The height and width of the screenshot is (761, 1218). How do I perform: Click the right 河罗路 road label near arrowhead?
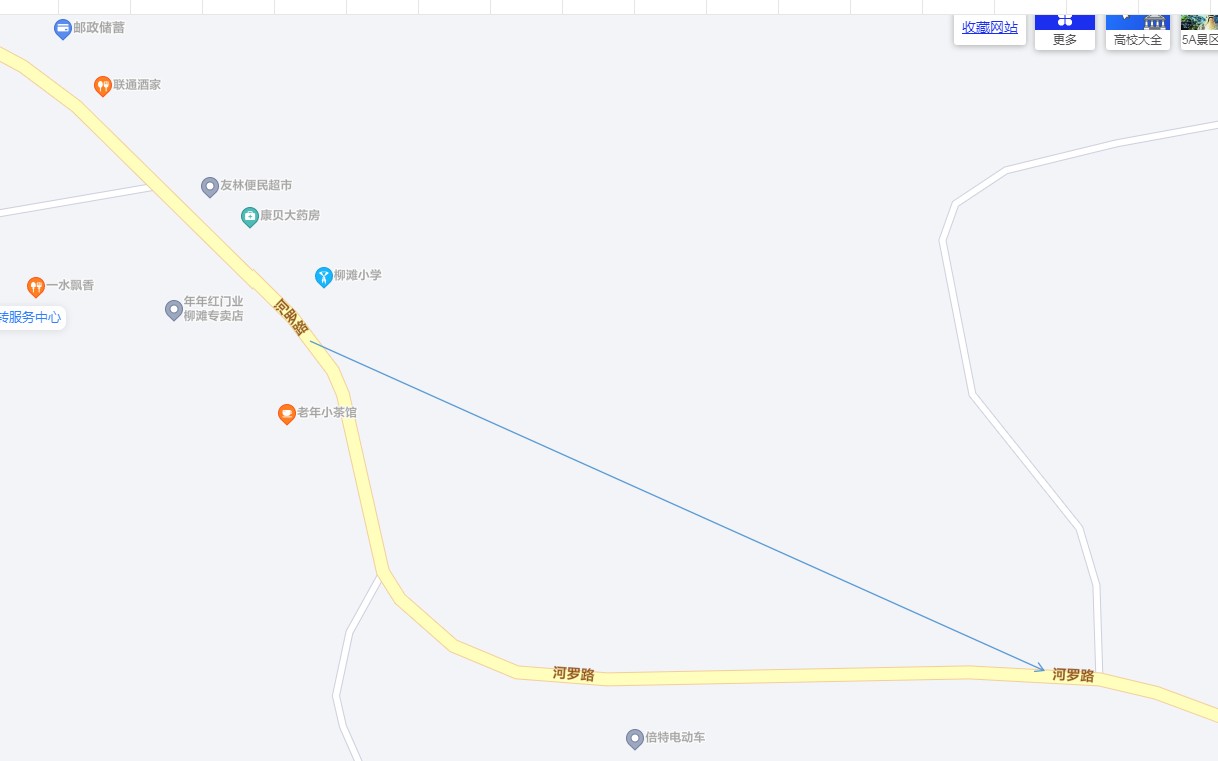pyautogui.click(x=1073, y=676)
